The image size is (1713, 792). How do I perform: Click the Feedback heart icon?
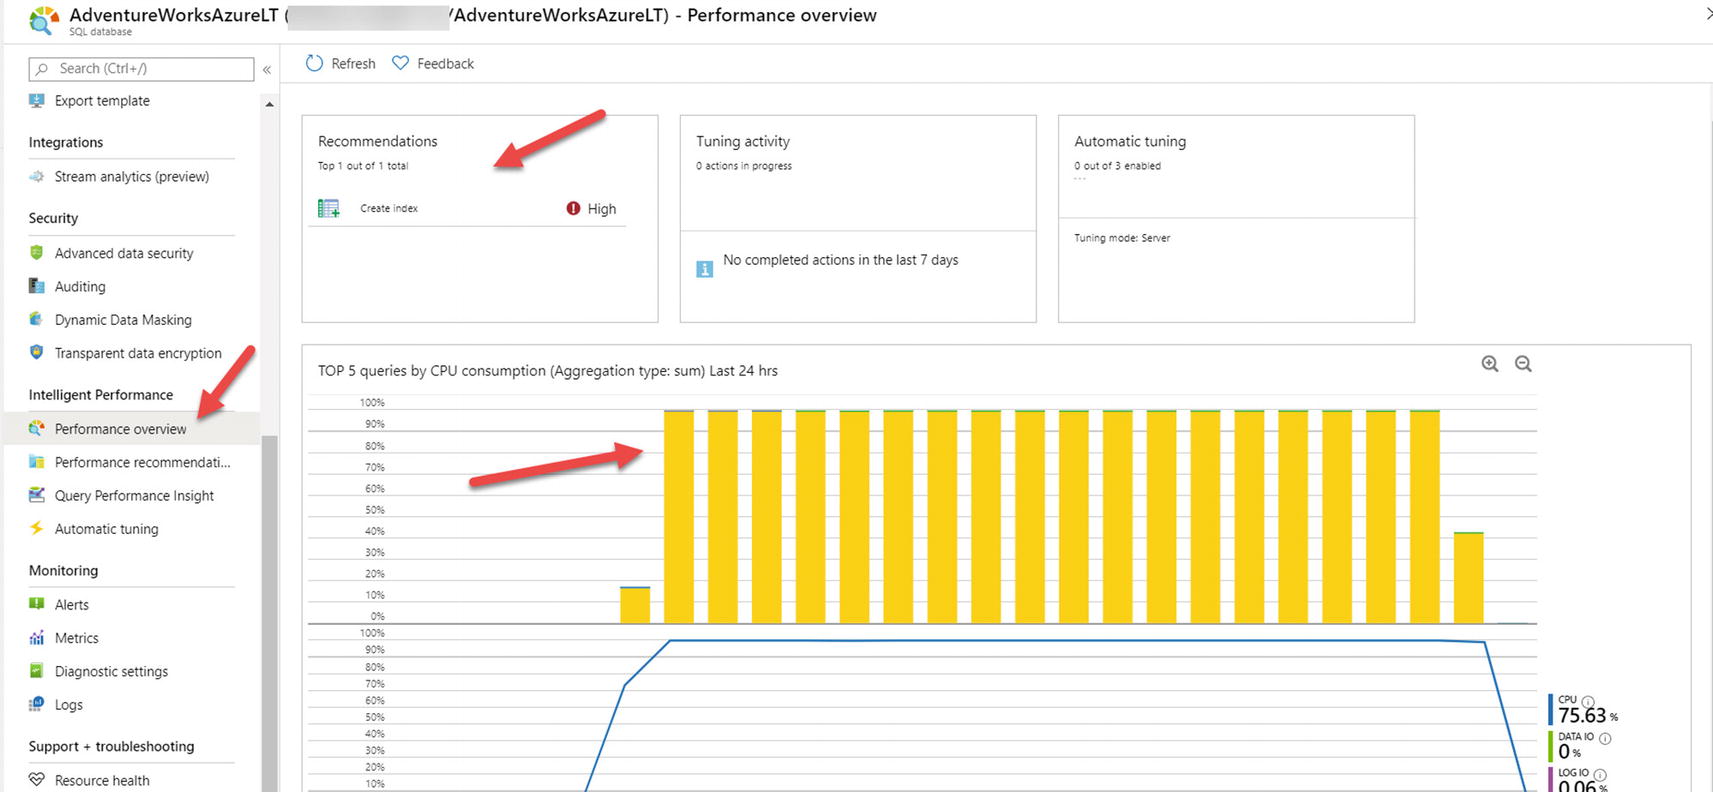(x=401, y=63)
